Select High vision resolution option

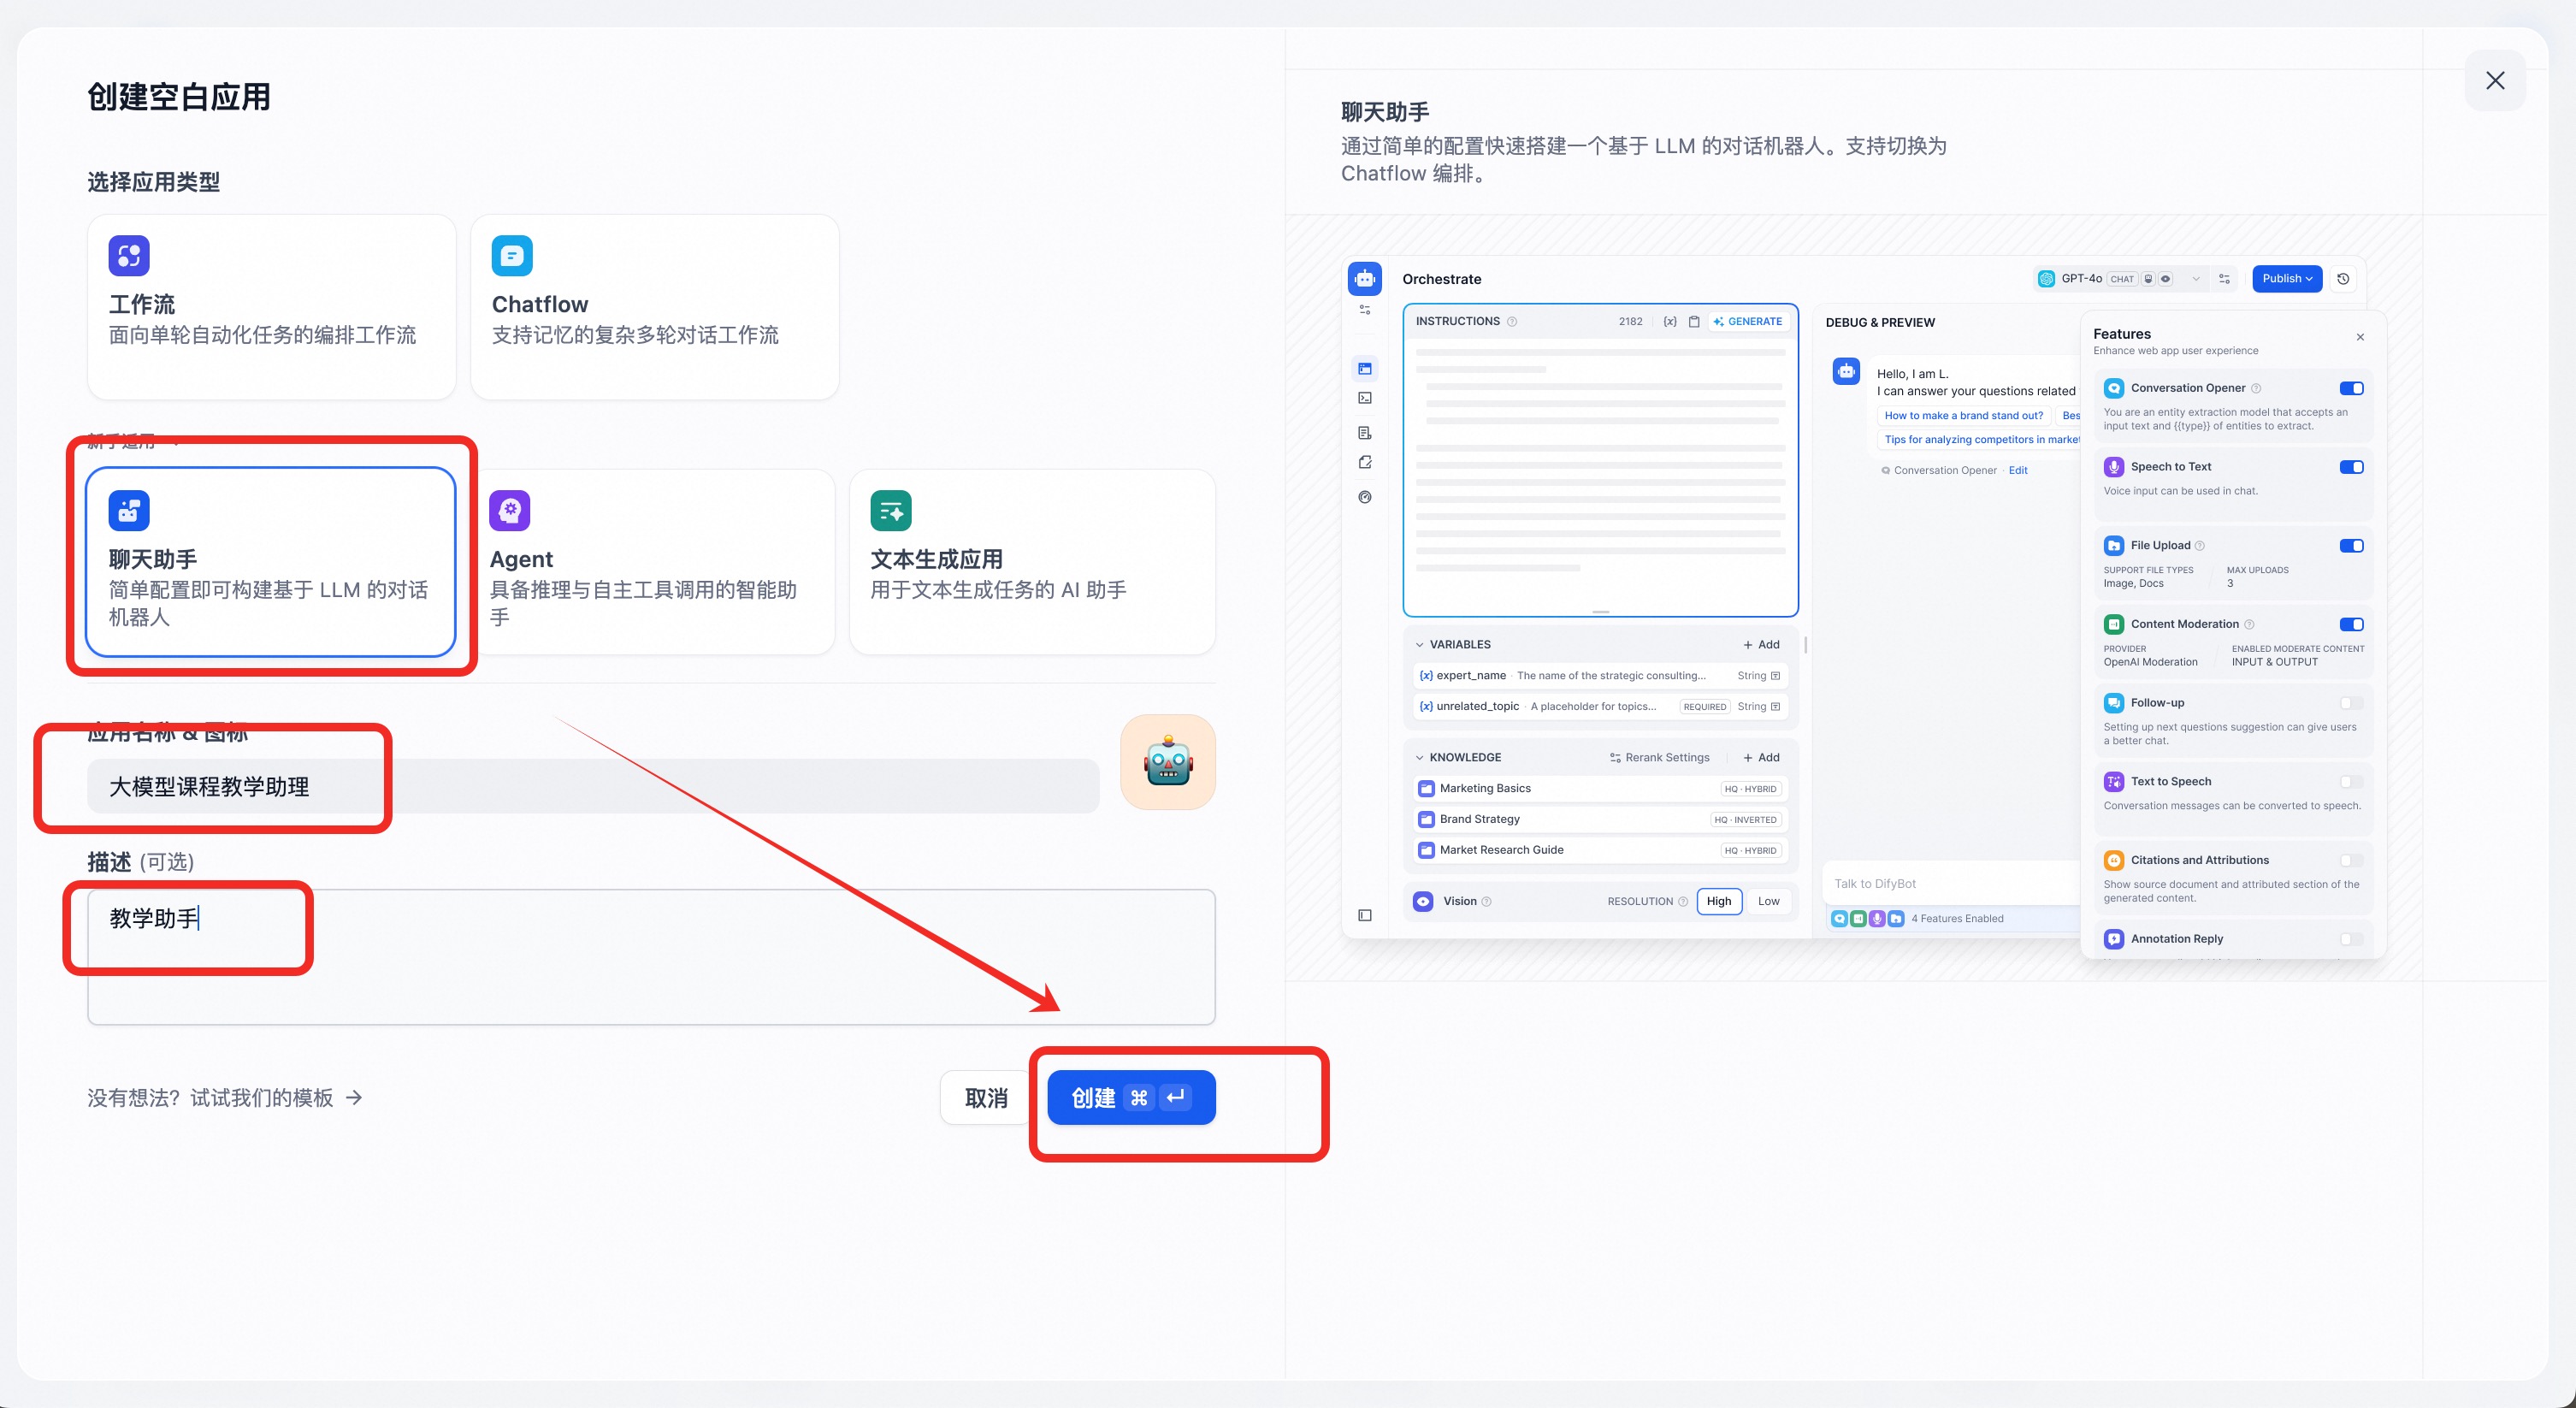tap(1718, 901)
